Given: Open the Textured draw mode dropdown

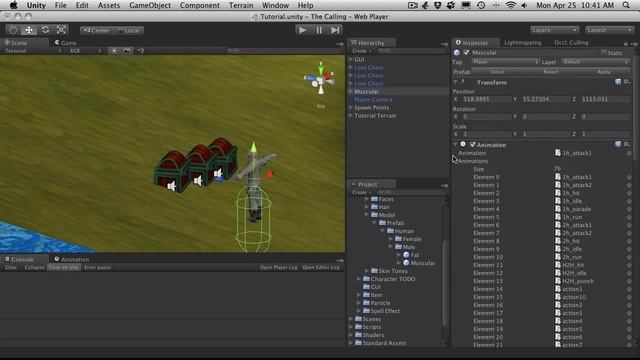Looking at the screenshot, I should click(33, 51).
